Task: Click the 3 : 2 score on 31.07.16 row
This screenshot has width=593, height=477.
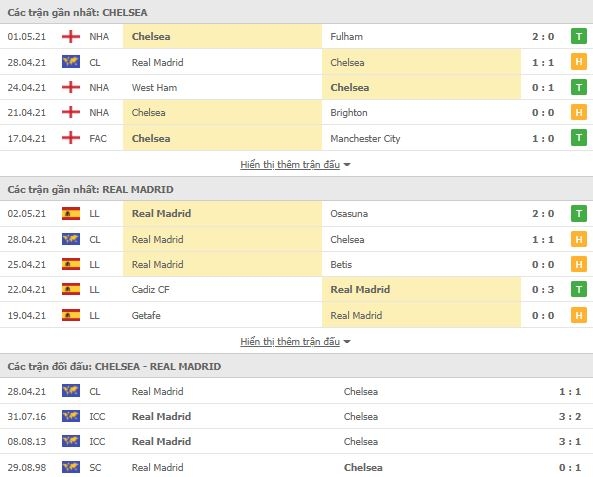Action: pos(570,416)
